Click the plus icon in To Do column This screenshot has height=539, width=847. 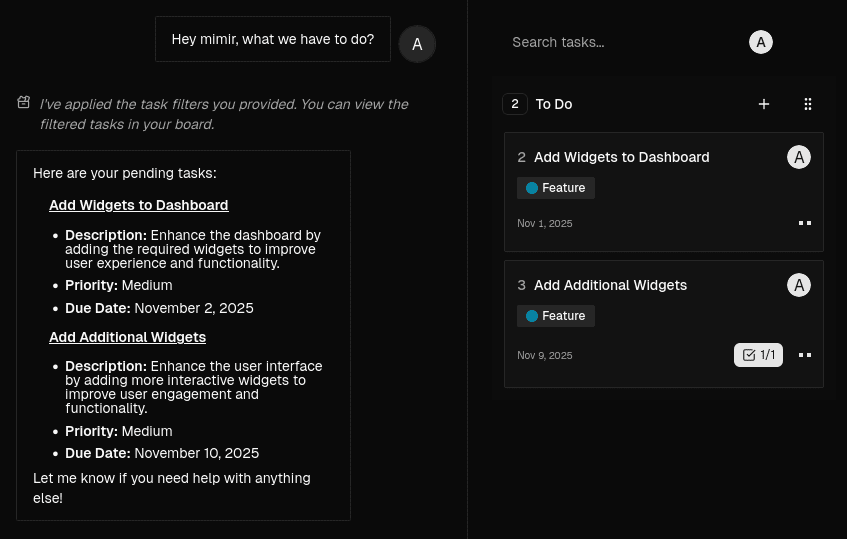pos(764,104)
